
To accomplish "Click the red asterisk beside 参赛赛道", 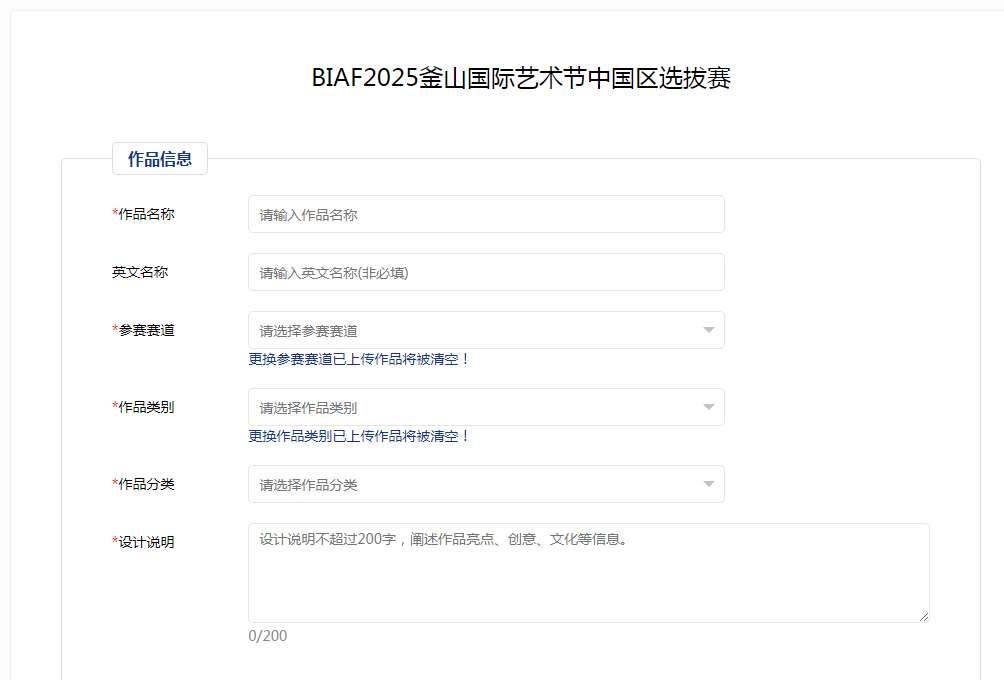I will coord(112,329).
